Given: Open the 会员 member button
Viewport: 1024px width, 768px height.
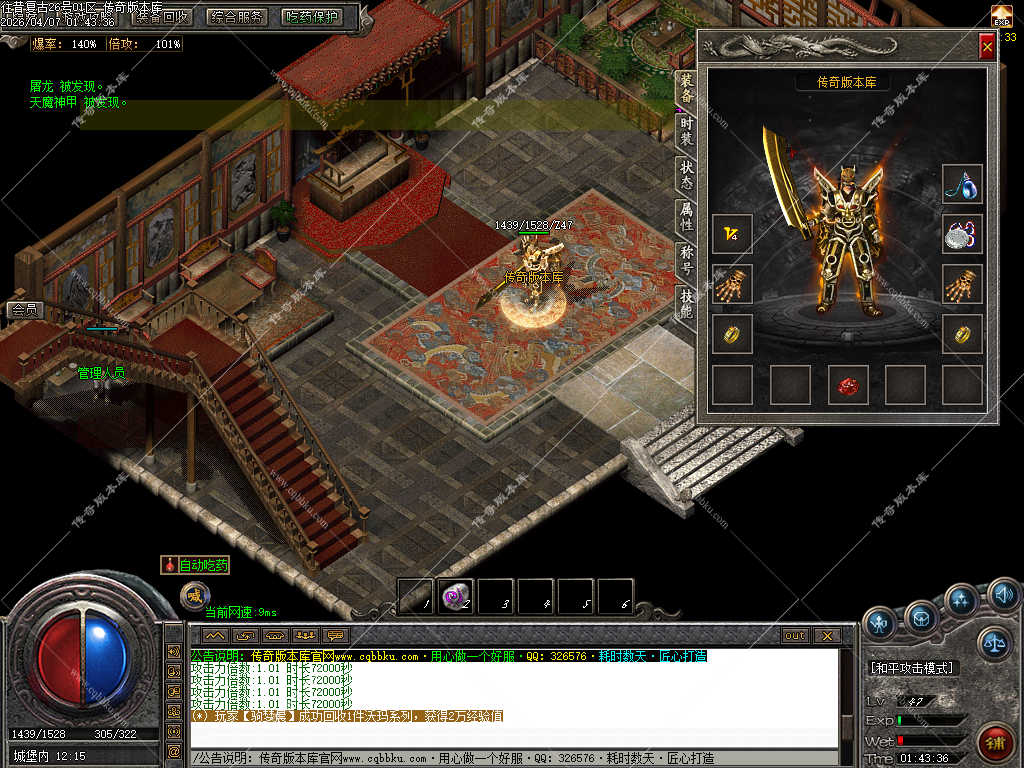Looking at the screenshot, I should coord(24,310).
